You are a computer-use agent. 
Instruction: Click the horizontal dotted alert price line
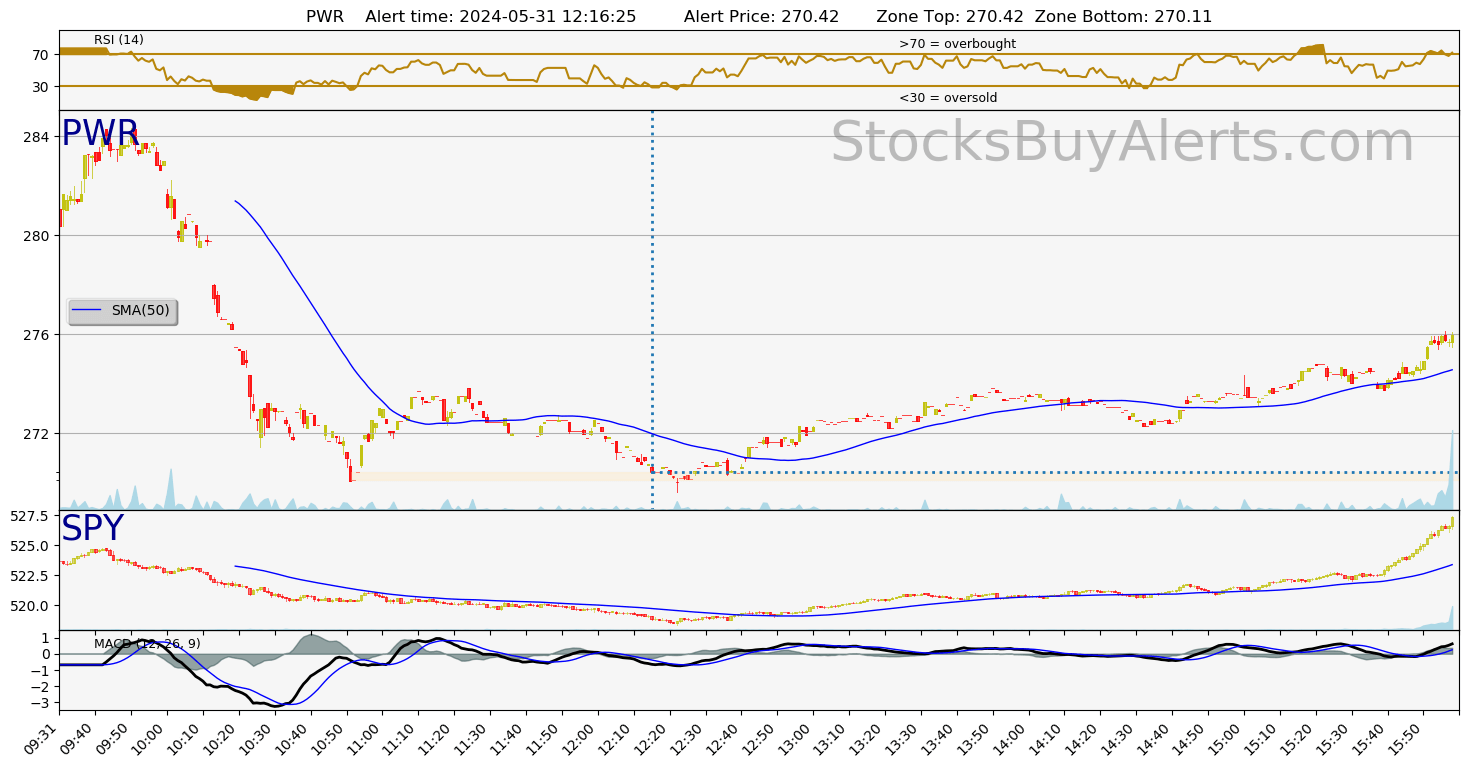1055,472
